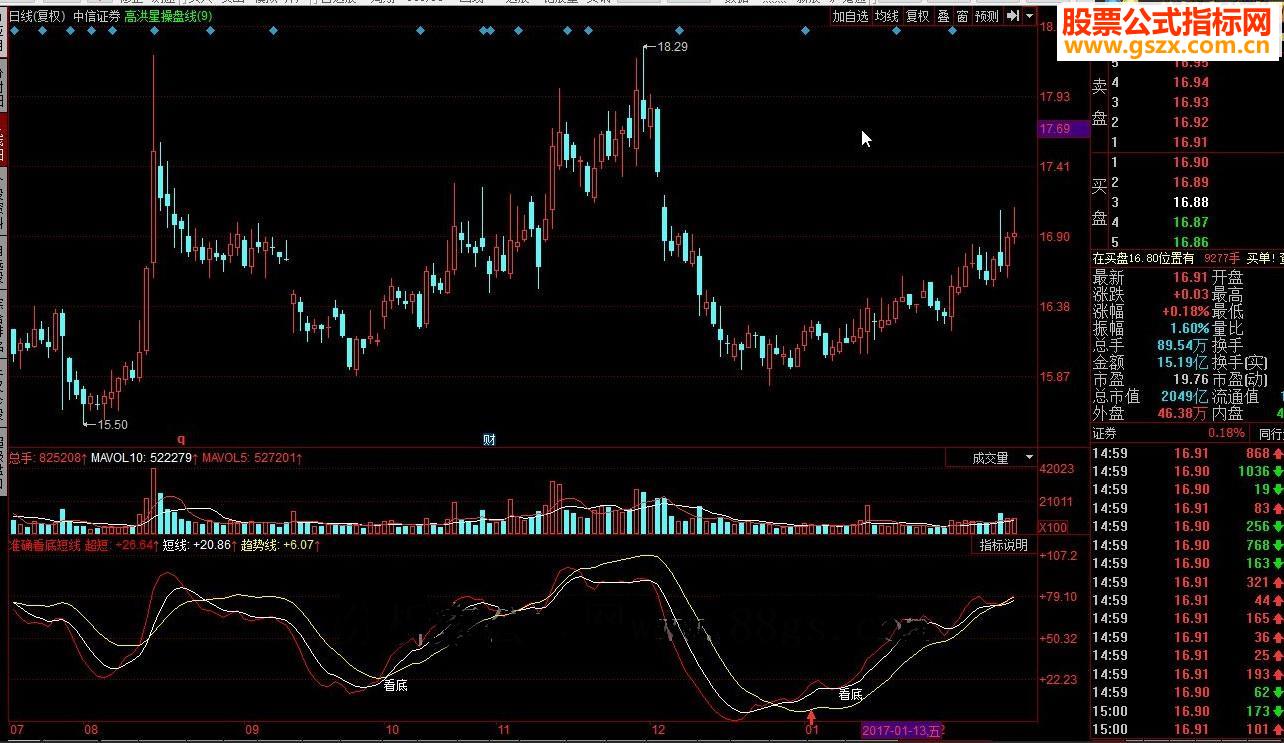Click the 最新 price value 16.91
Image resolution: width=1284 pixels, height=743 pixels.
point(1191,278)
